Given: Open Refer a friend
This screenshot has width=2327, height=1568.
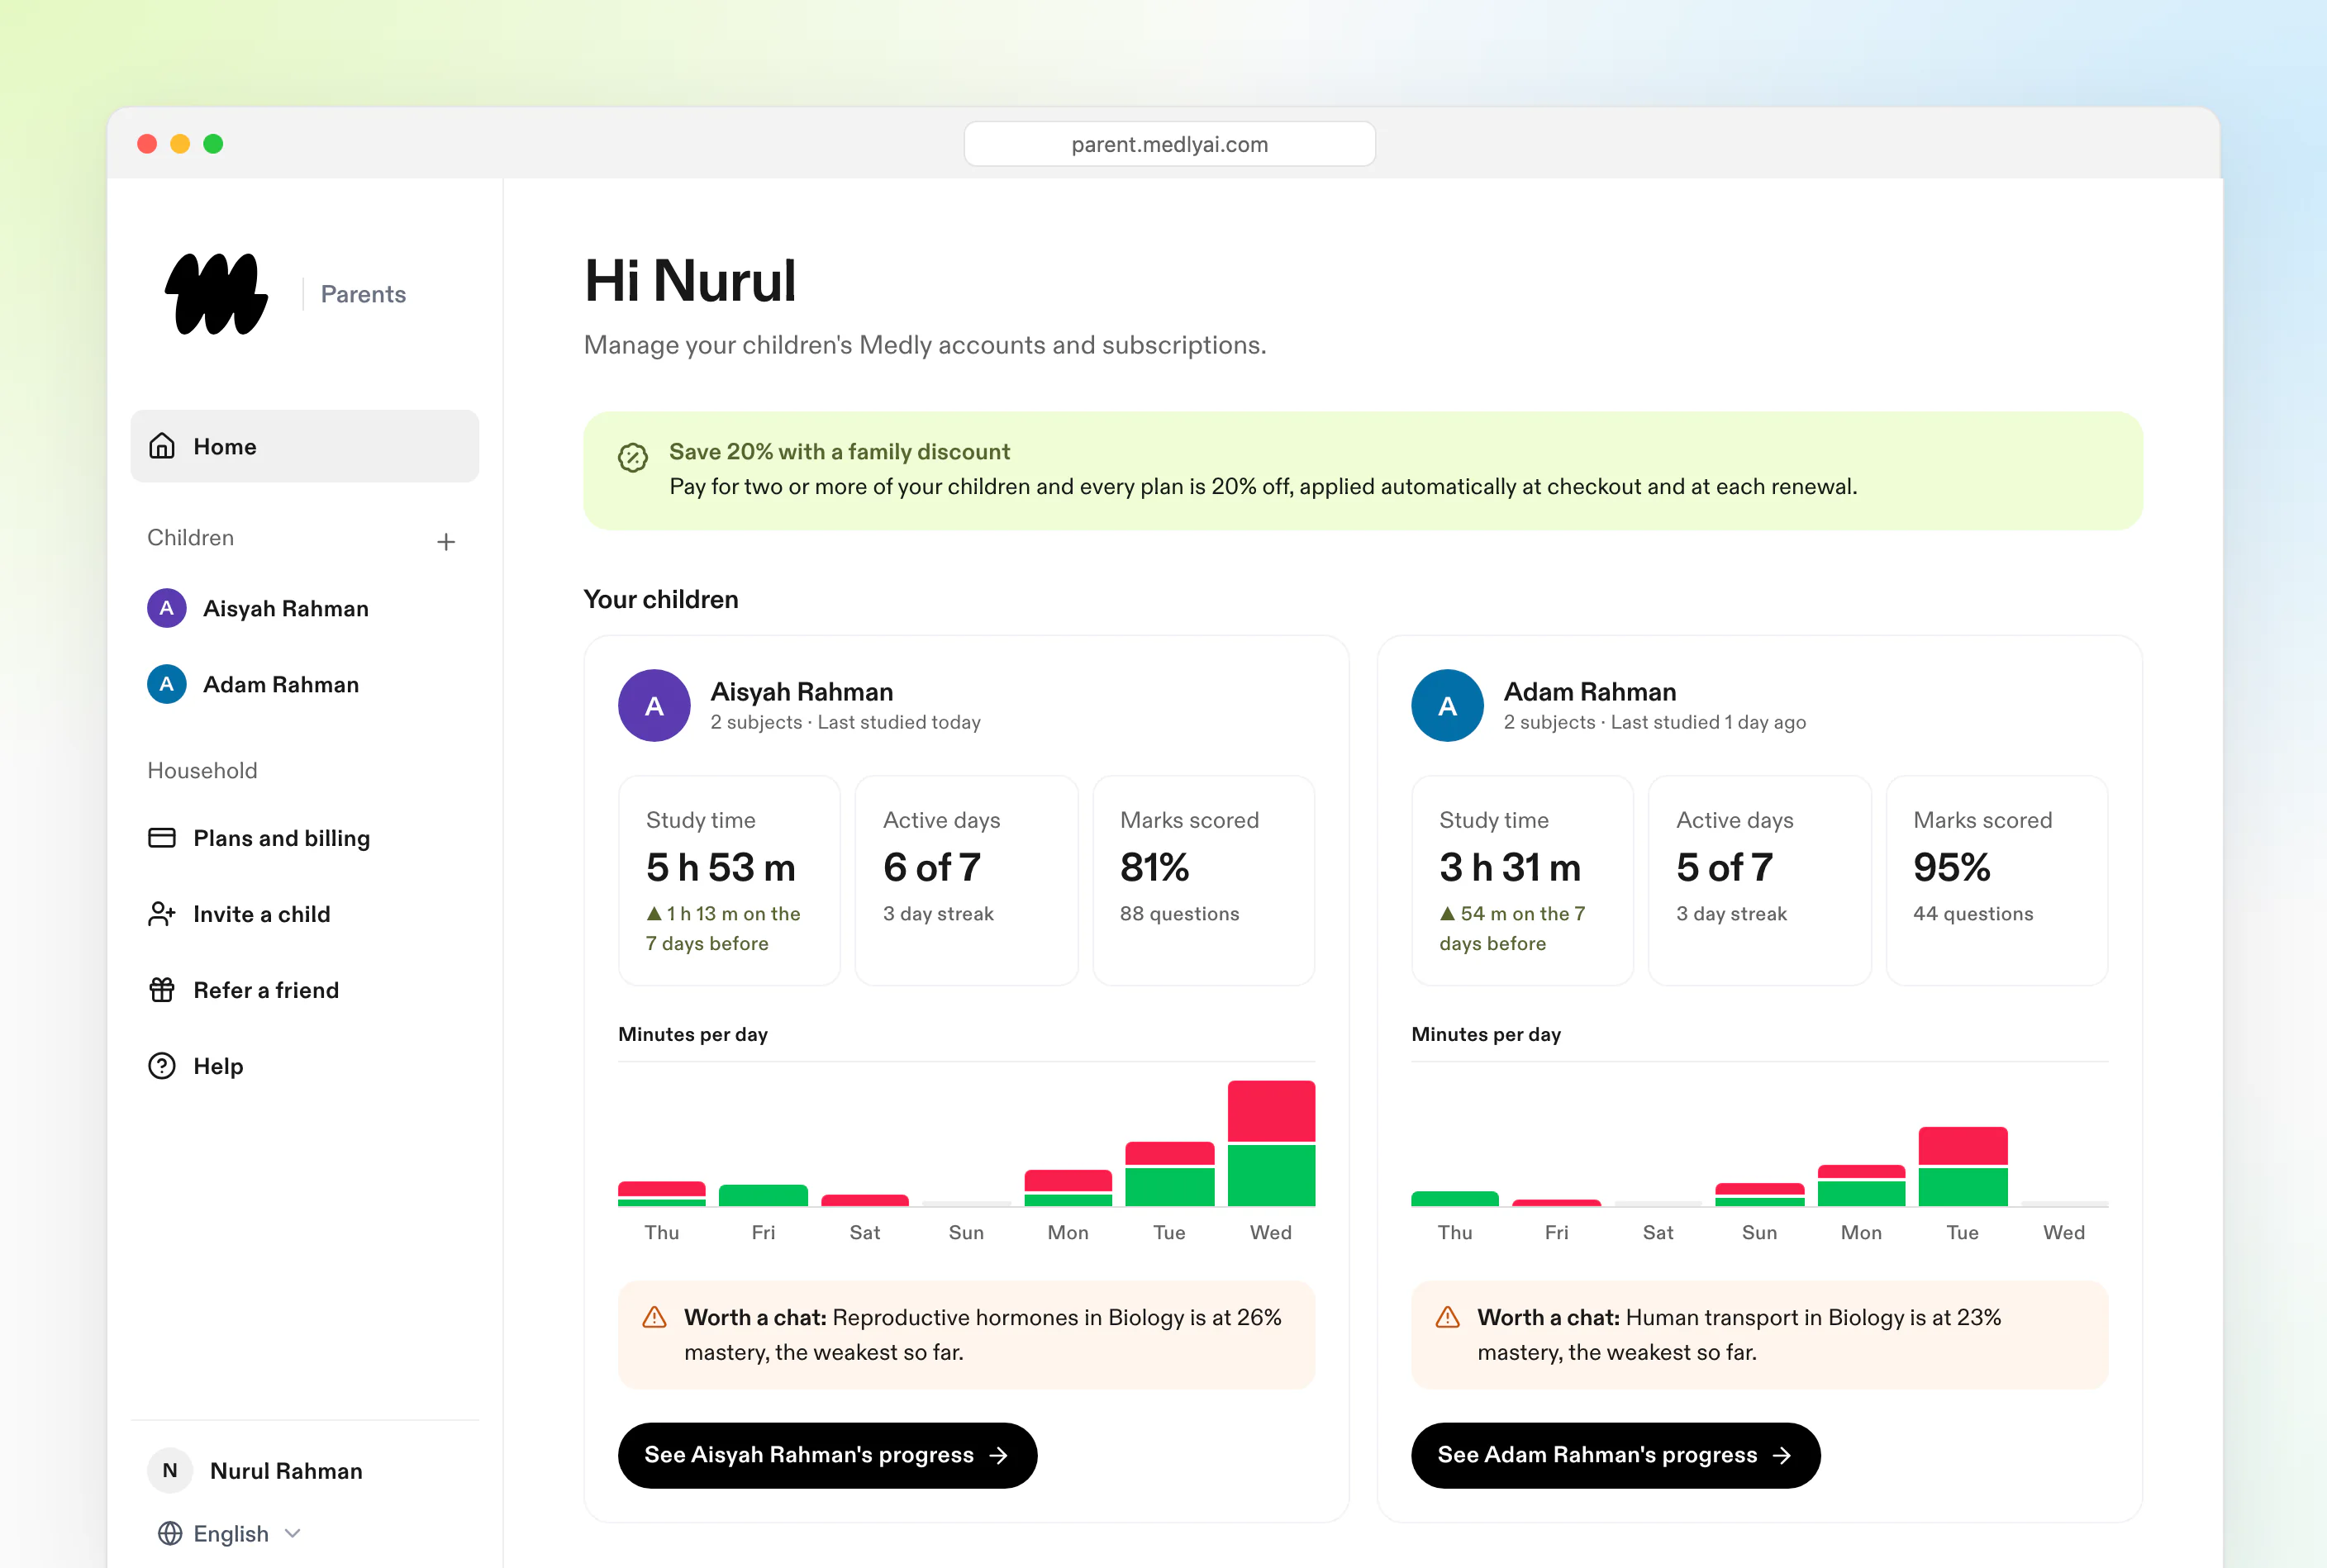Looking at the screenshot, I should (x=305, y=990).
